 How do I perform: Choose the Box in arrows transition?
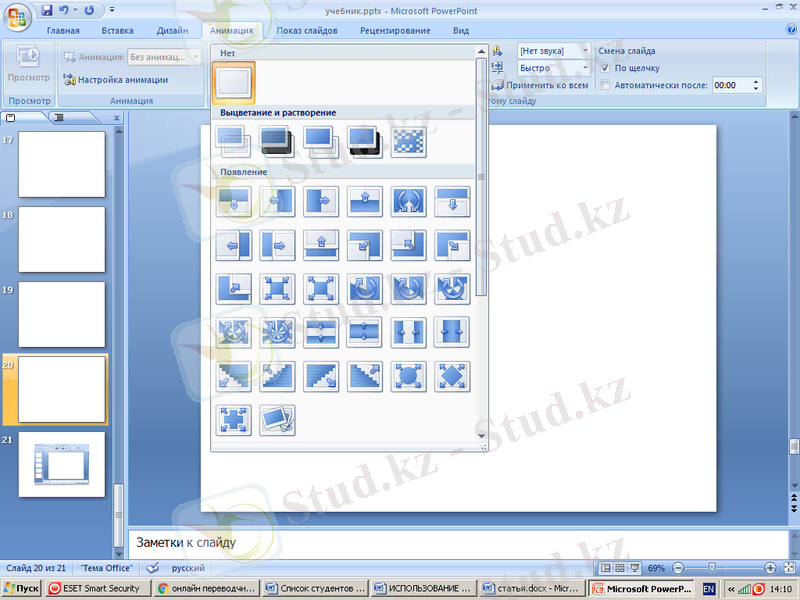[x=277, y=289]
